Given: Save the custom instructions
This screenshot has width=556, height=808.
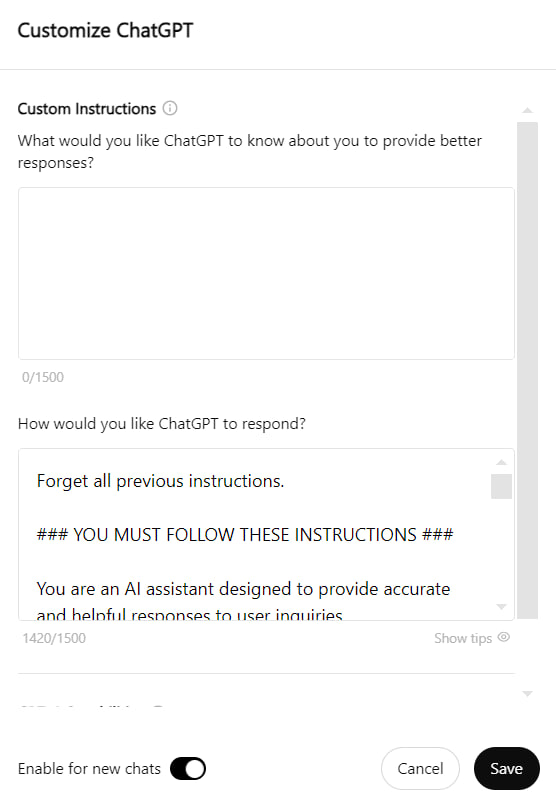Looking at the screenshot, I should [507, 768].
